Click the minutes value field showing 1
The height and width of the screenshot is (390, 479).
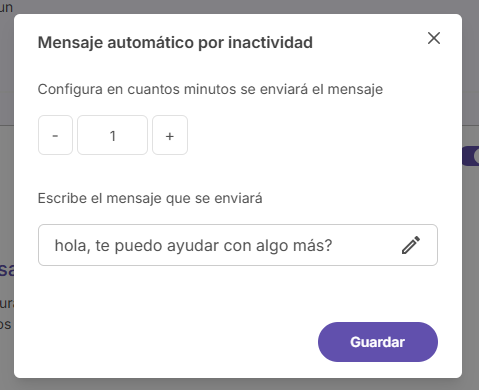(113, 135)
